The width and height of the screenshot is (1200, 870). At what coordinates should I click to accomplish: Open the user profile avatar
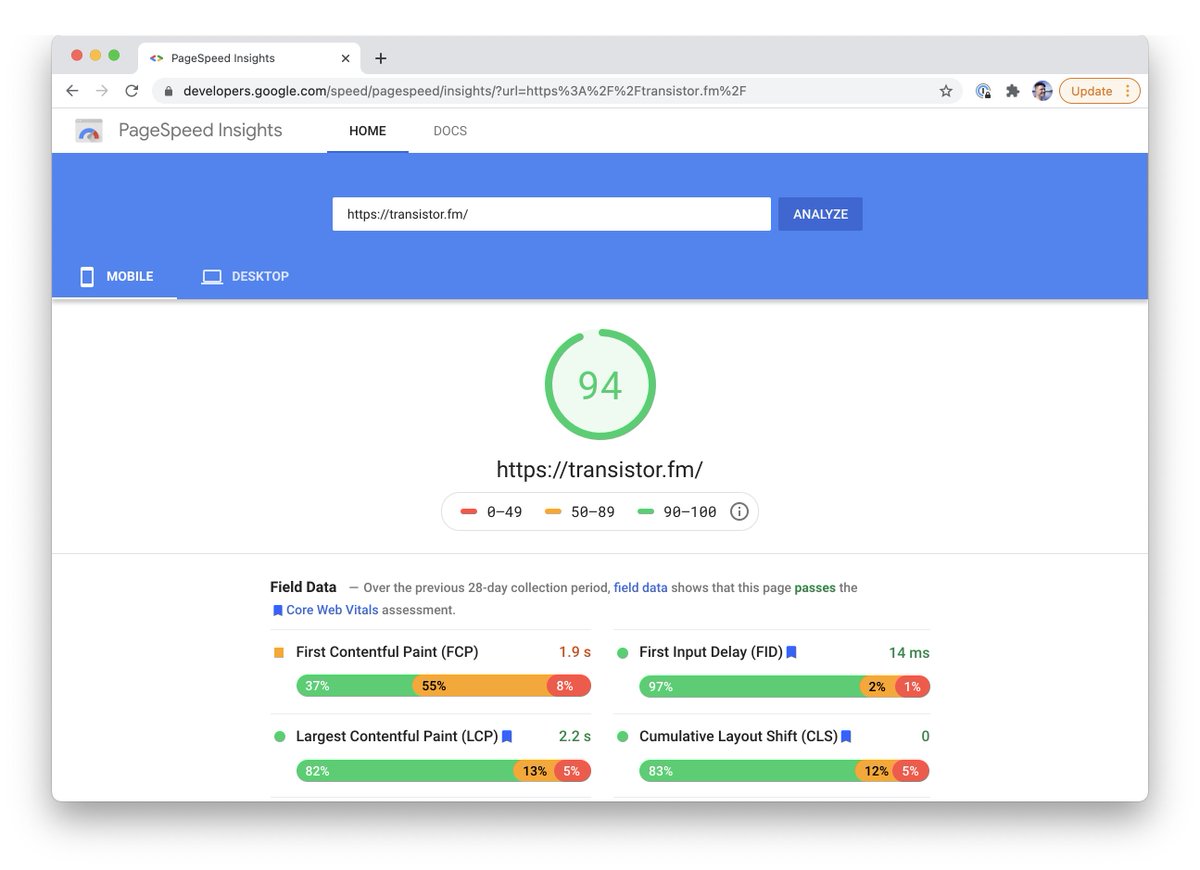pyautogui.click(x=1042, y=91)
